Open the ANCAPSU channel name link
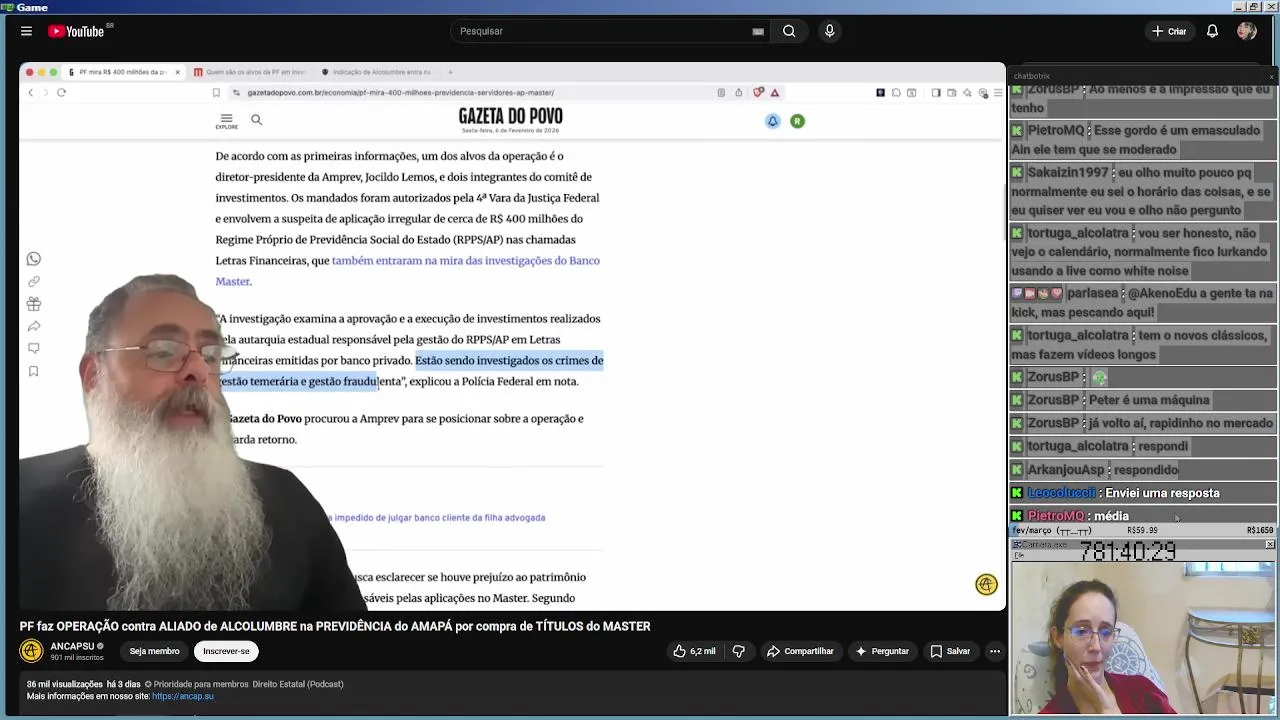Screen dimensions: 1280x720 [72, 646]
